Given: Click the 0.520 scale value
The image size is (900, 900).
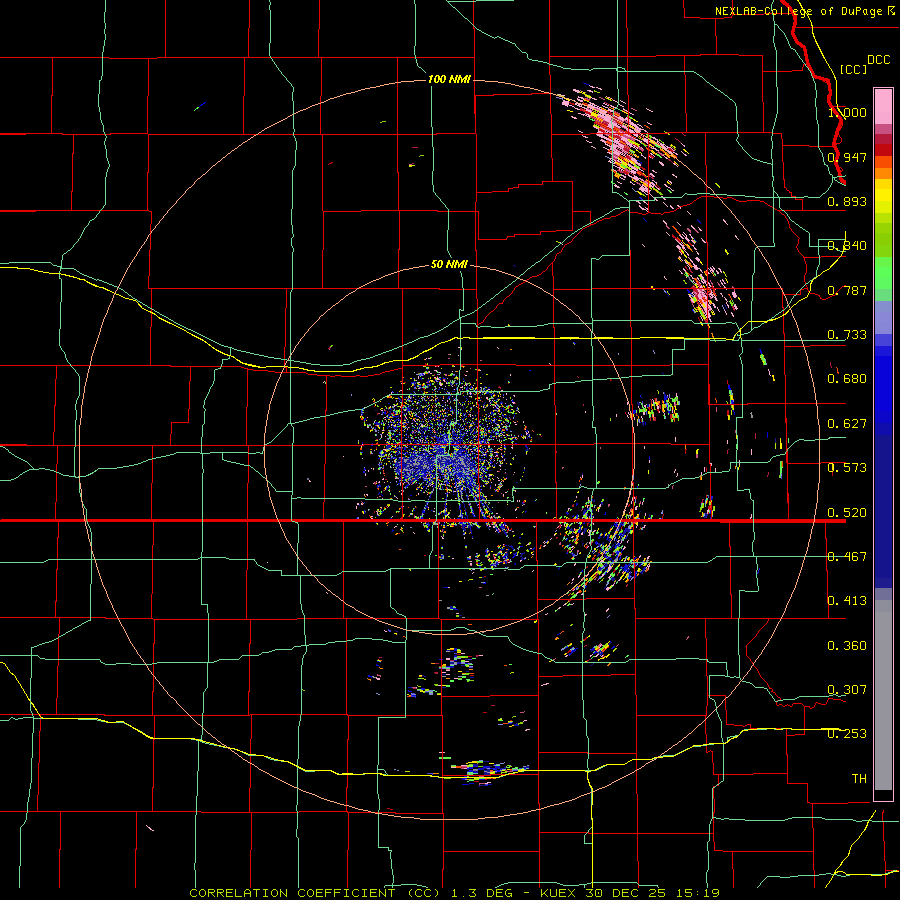Looking at the screenshot, I should point(847,513).
